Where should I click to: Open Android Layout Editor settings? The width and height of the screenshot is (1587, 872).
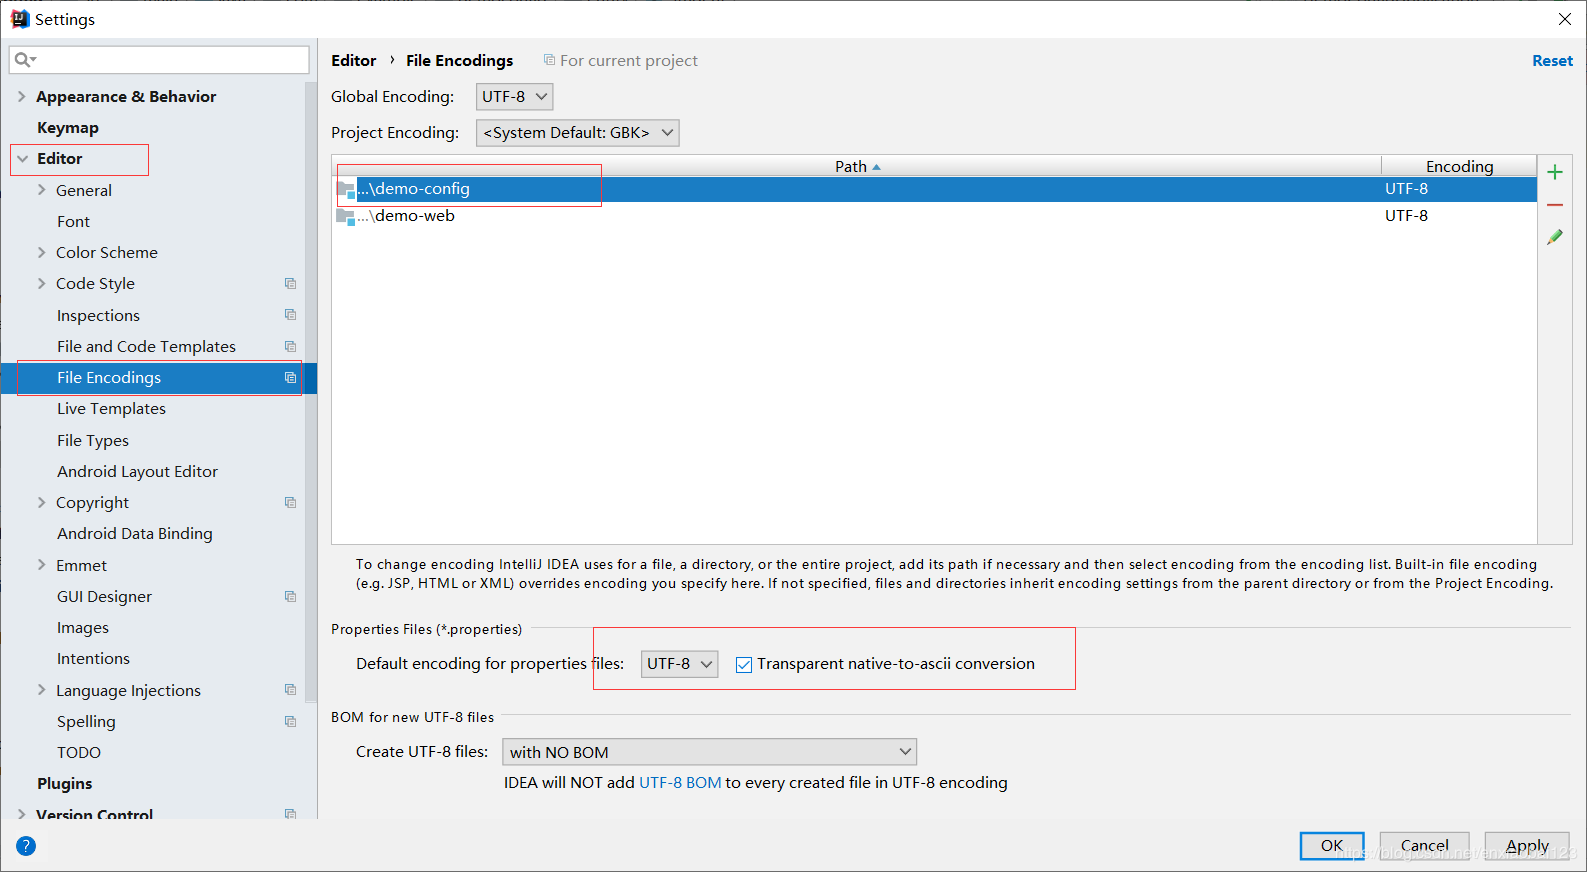[x=137, y=472]
